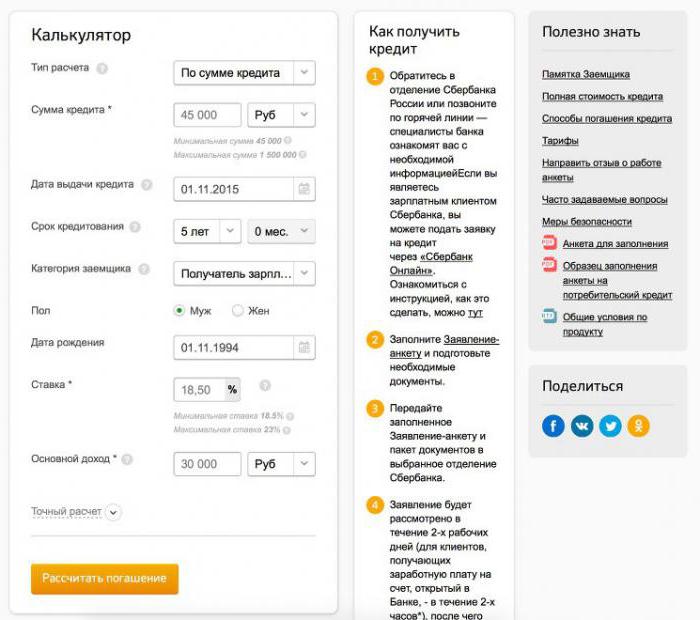Select the Муж radio button
Viewport: 700px width, 620px height.
[x=179, y=310]
